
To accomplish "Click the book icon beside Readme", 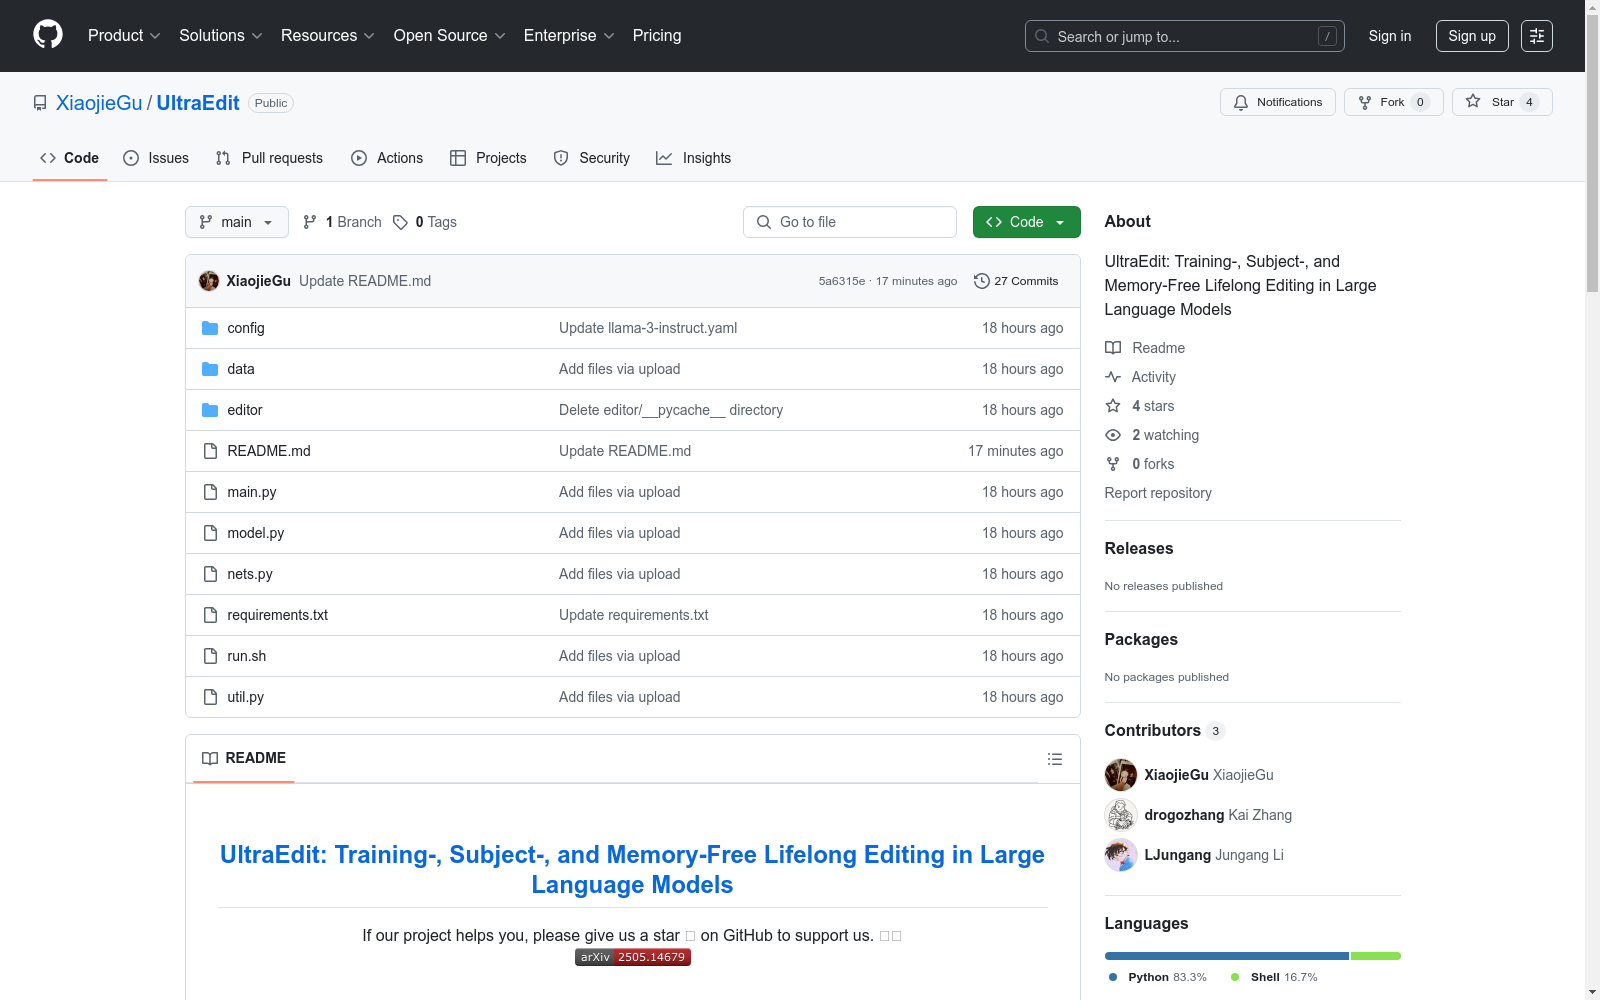I will pos(1113,348).
